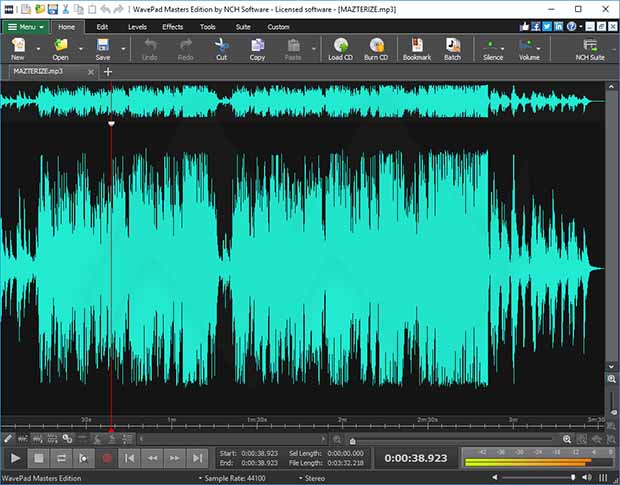Open the Sample Rate: 44100 dropdown
The width and height of the screenshot is (620, 485).
pyautogui.click(x=232, y=478)
